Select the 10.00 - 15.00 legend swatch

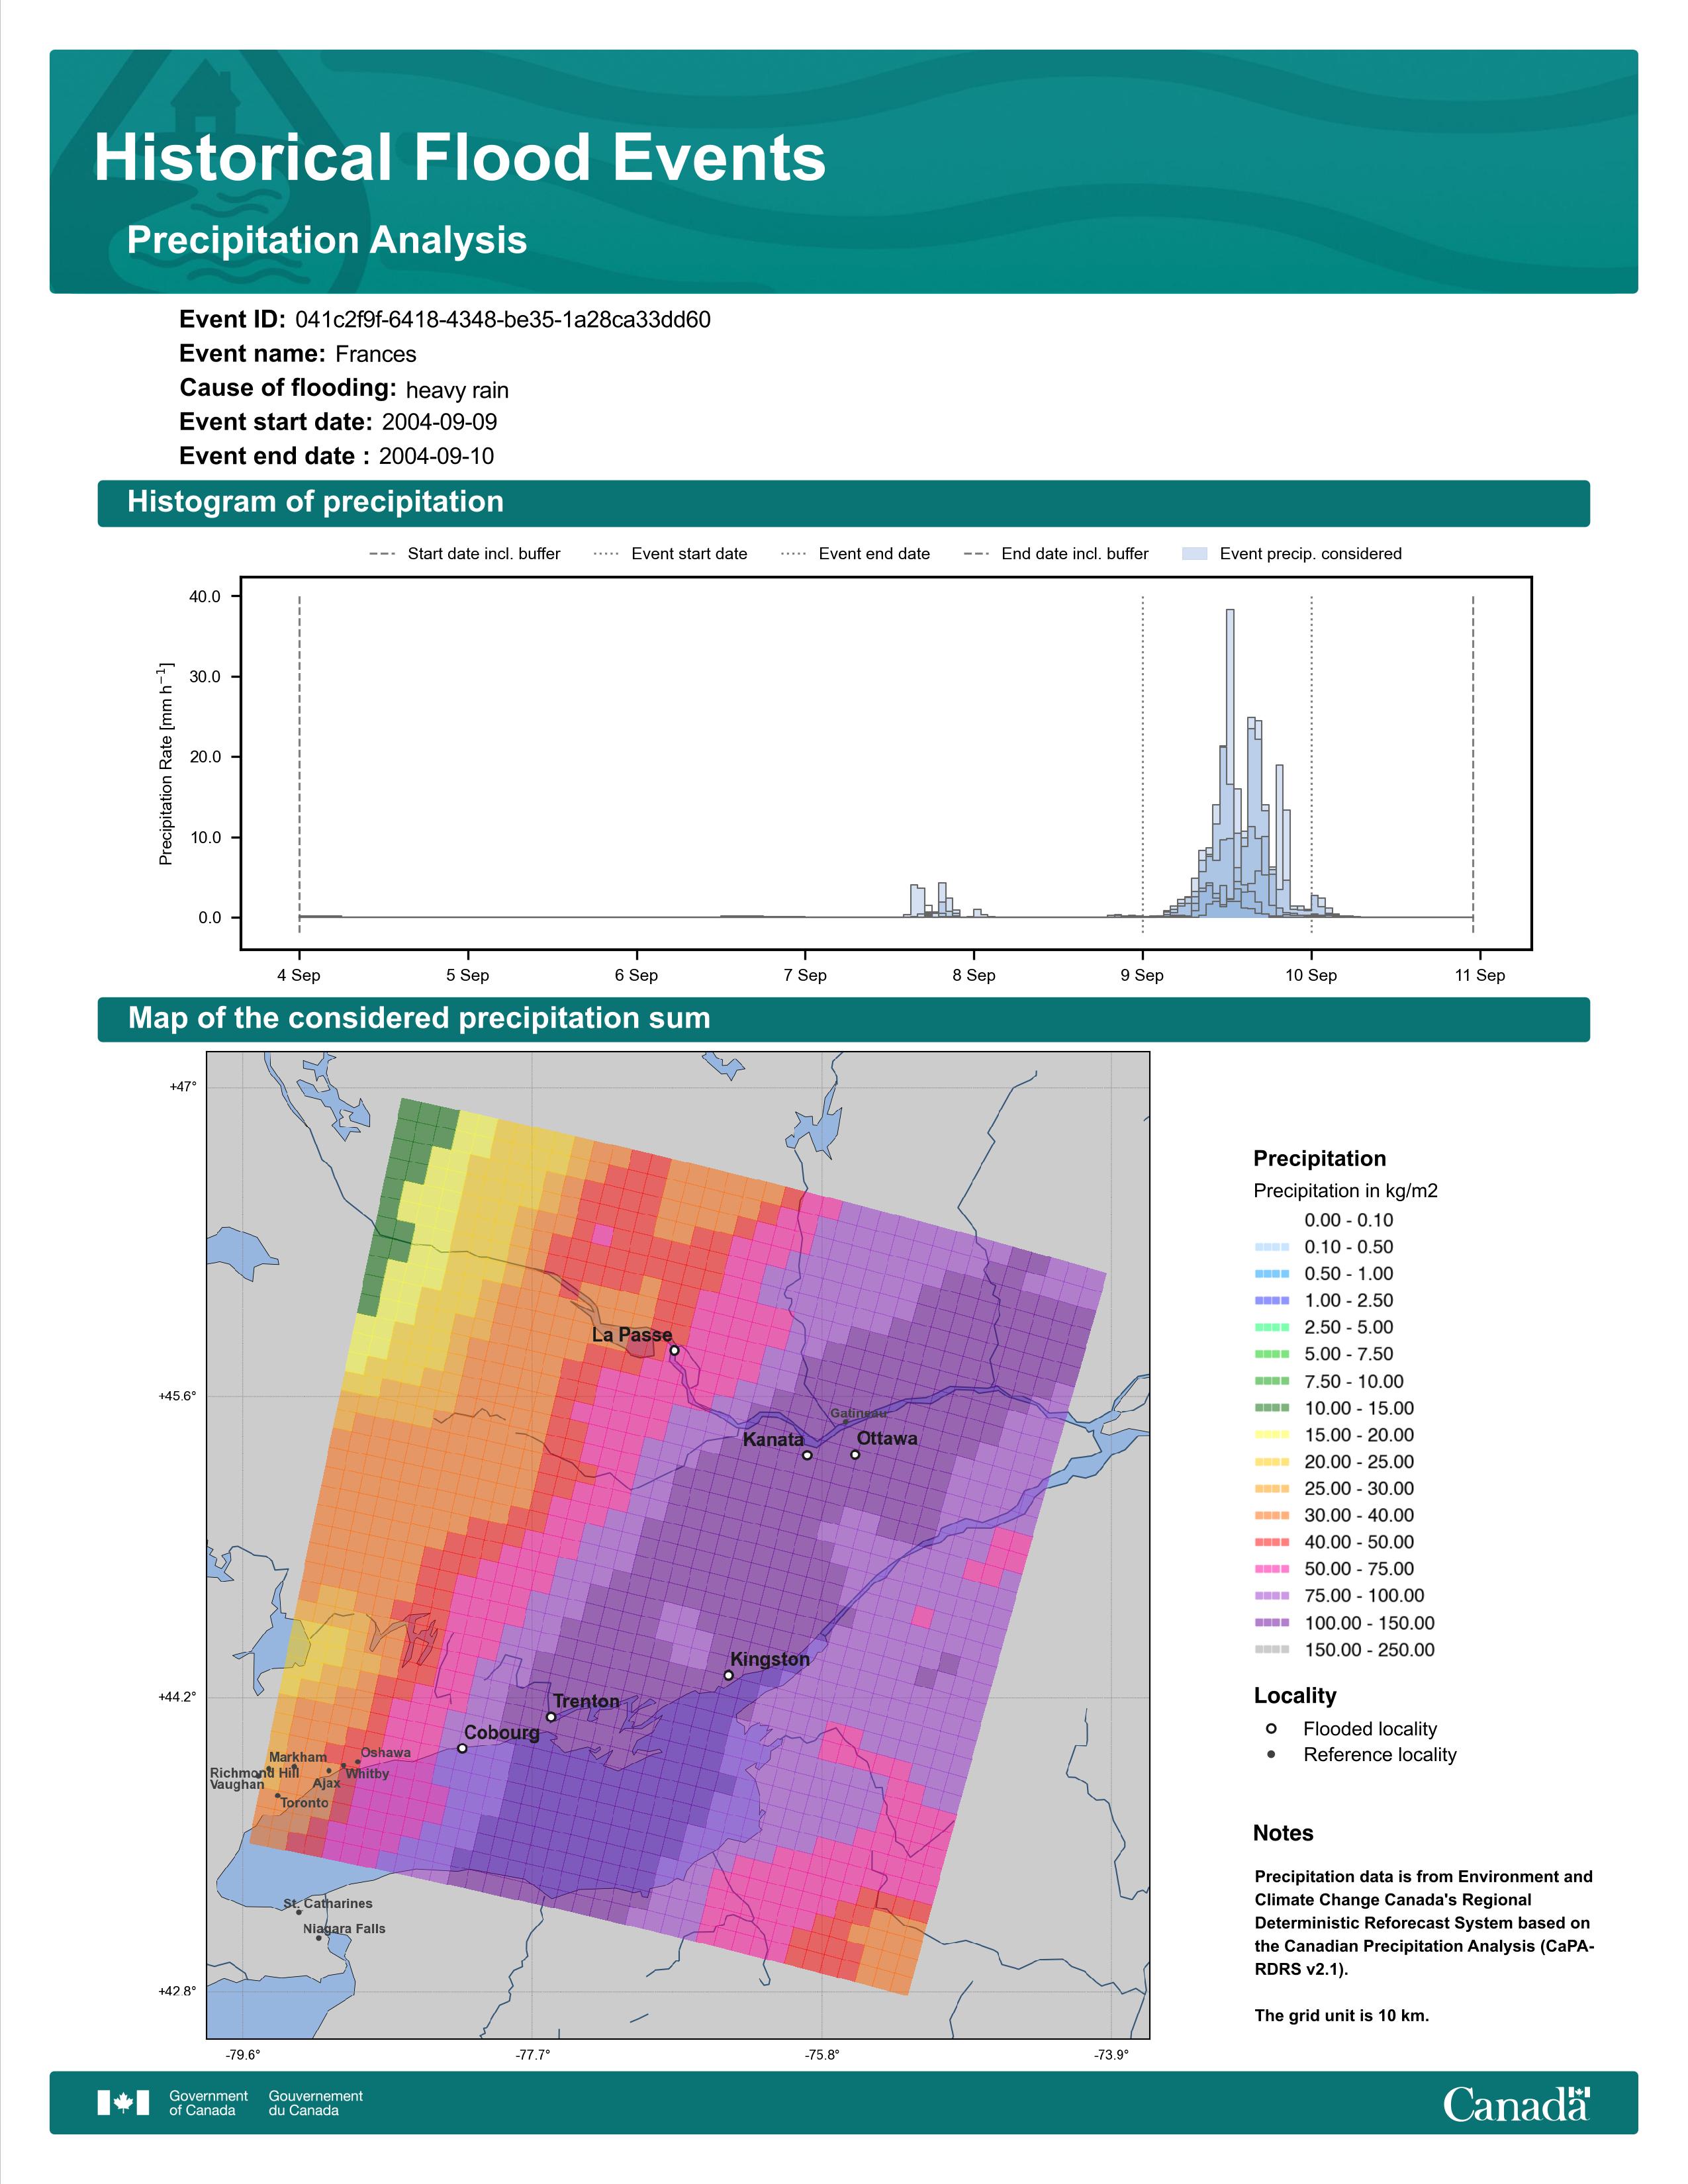(1272, 1408)
